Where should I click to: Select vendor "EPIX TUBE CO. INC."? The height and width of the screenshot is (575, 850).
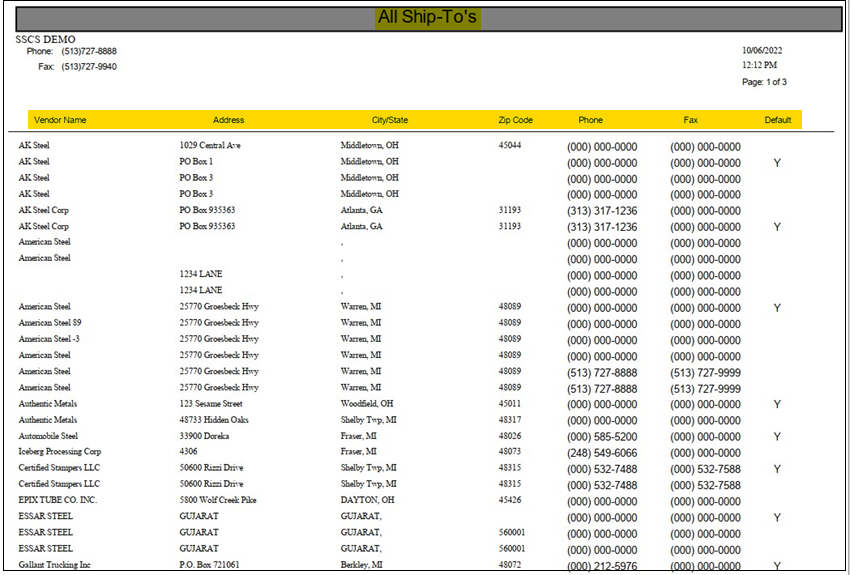click(57, 500)
